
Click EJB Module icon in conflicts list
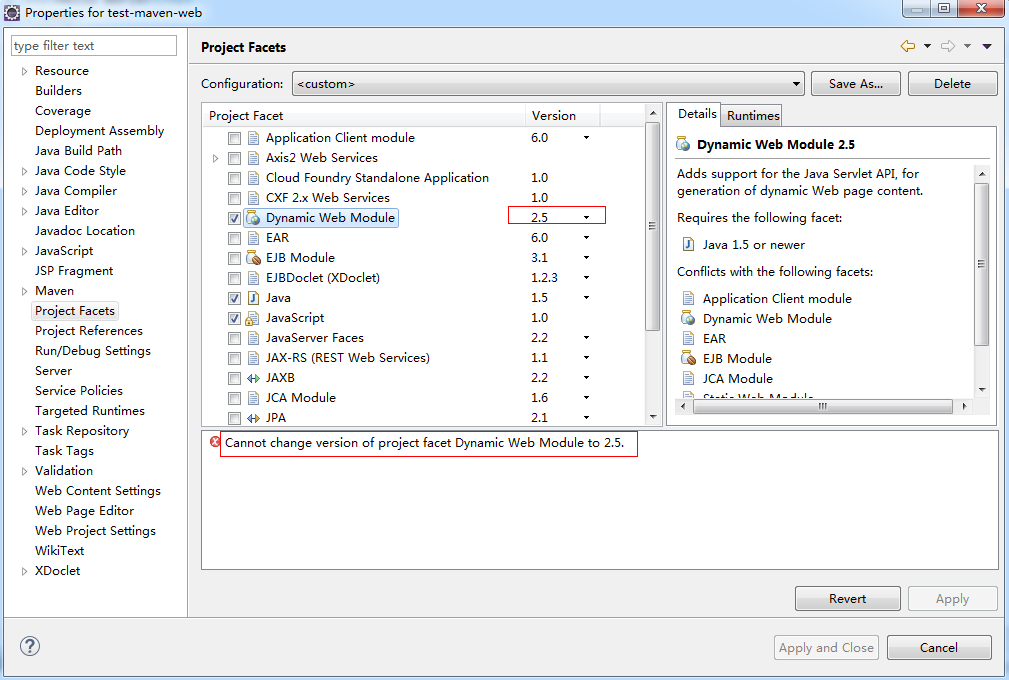tap(689, 358)
